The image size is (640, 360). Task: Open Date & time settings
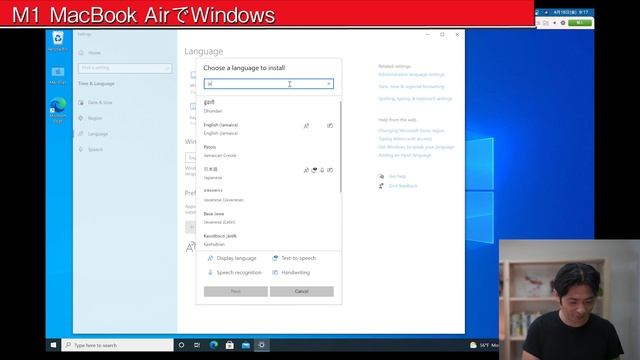click(100, 102)
